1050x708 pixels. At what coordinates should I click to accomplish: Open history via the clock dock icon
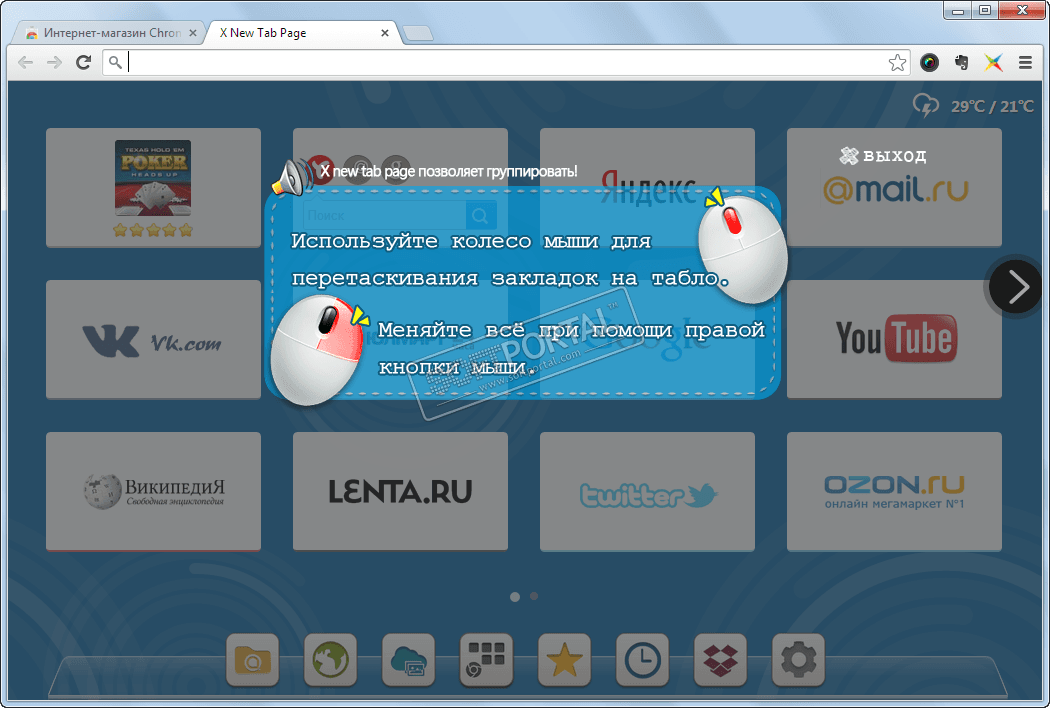pyautogui.click(x=642, y=660)
